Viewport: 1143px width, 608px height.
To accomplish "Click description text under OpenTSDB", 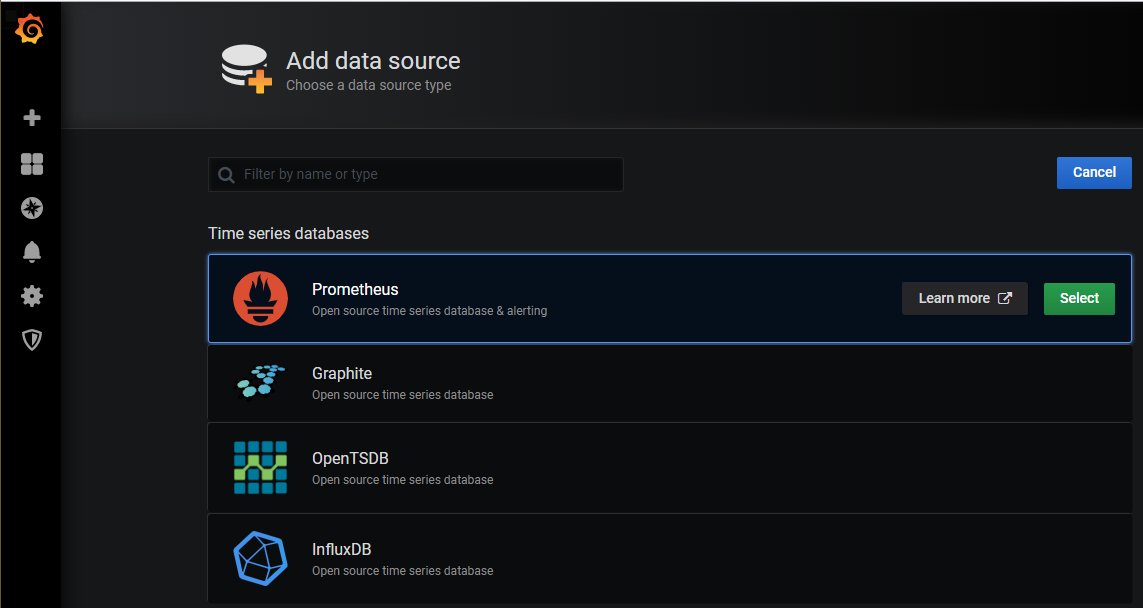I will [x=402, y=480].
